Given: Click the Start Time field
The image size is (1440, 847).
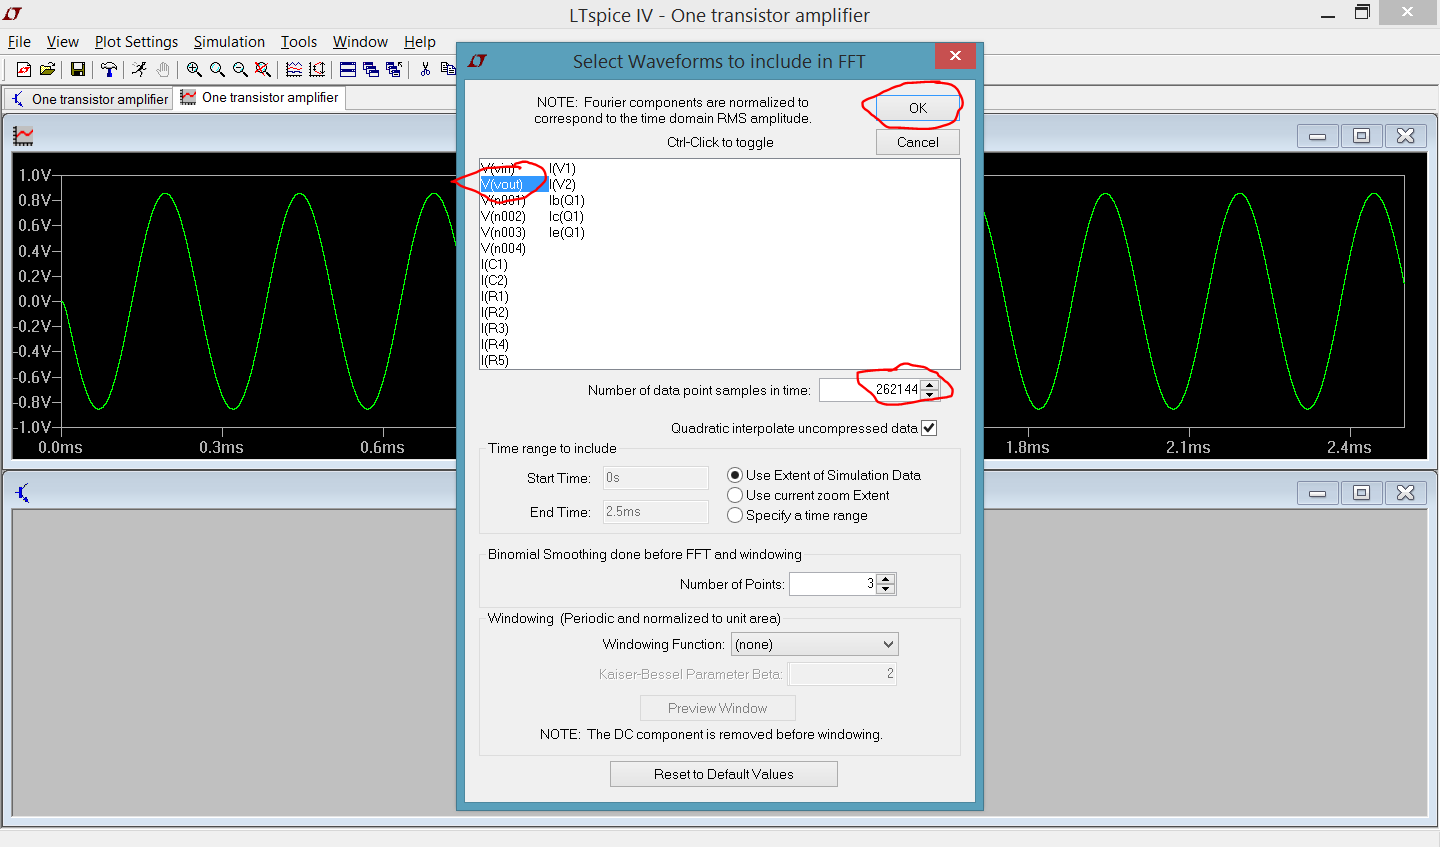Looking at the screenshot, I should tap(655, 478).
